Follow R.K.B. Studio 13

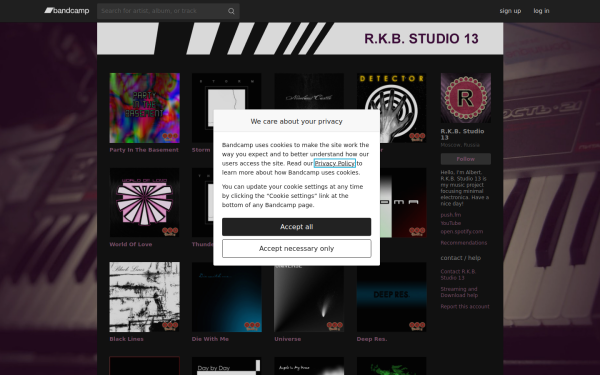[466, 159]
